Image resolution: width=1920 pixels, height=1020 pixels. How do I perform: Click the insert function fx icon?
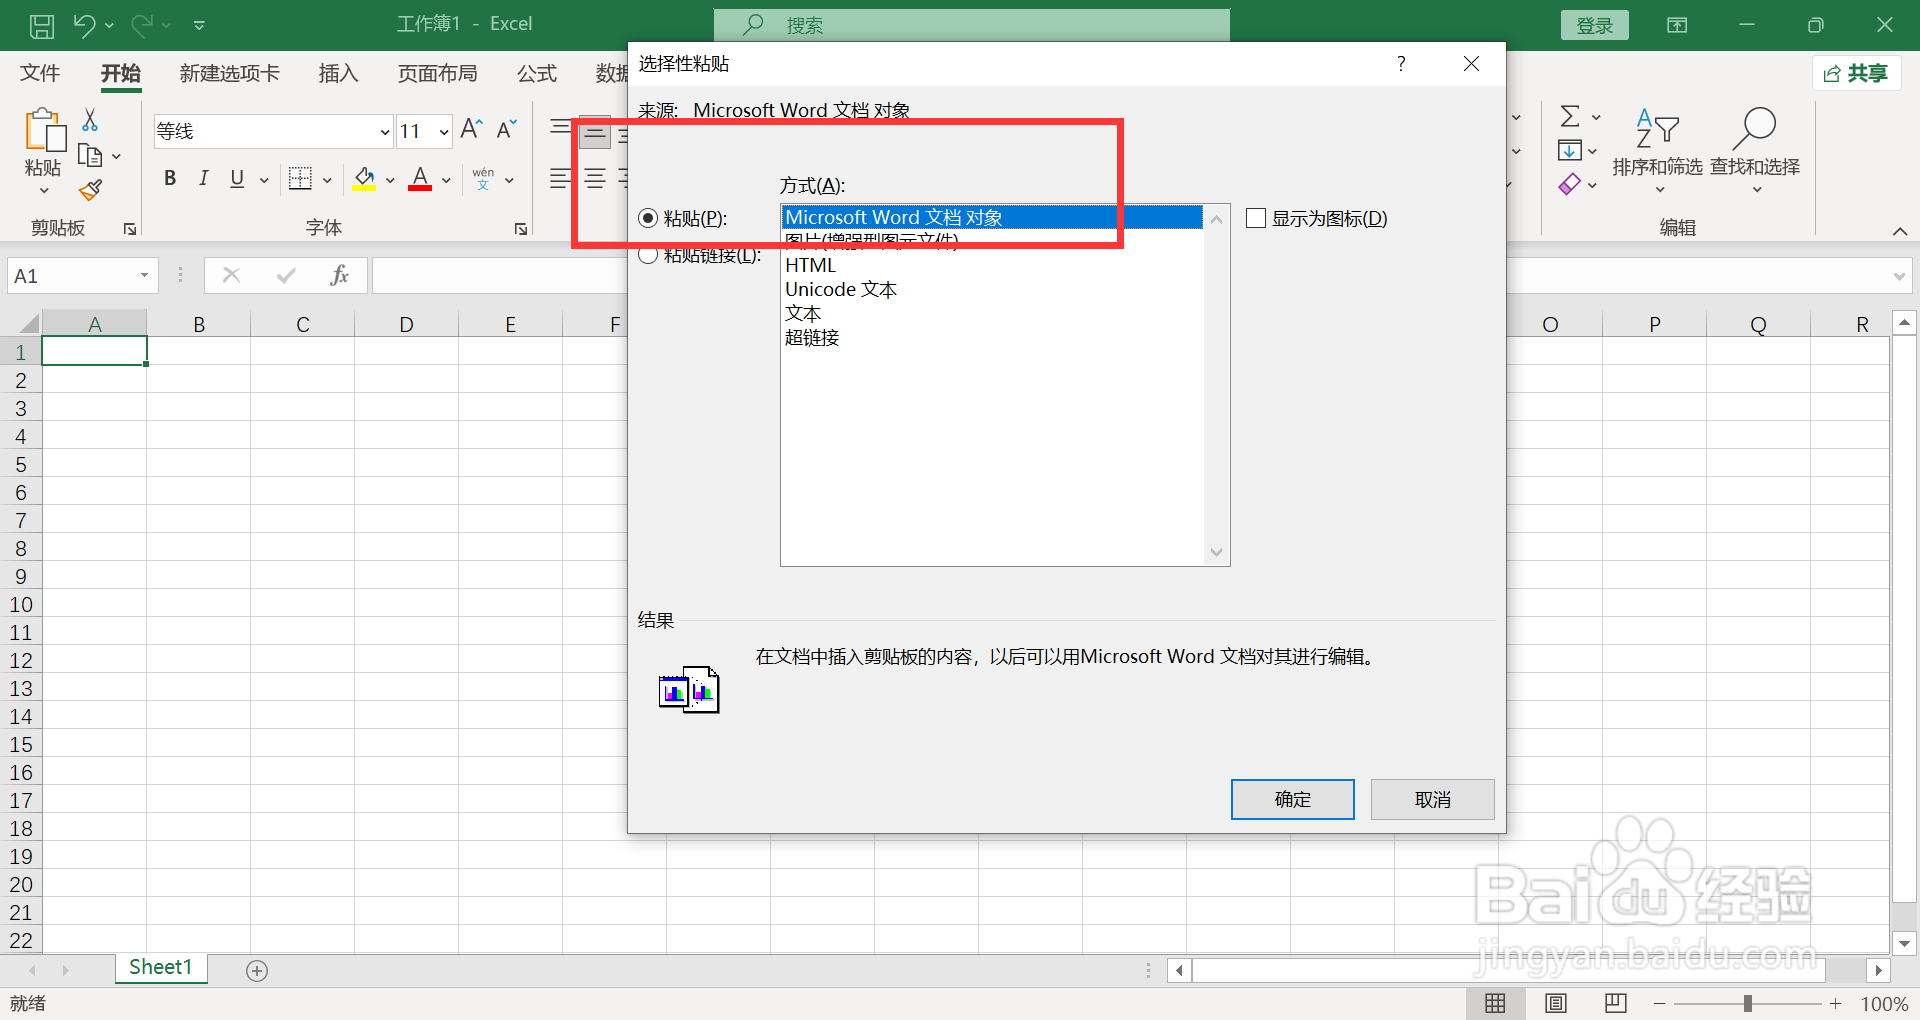coord(339,275)
